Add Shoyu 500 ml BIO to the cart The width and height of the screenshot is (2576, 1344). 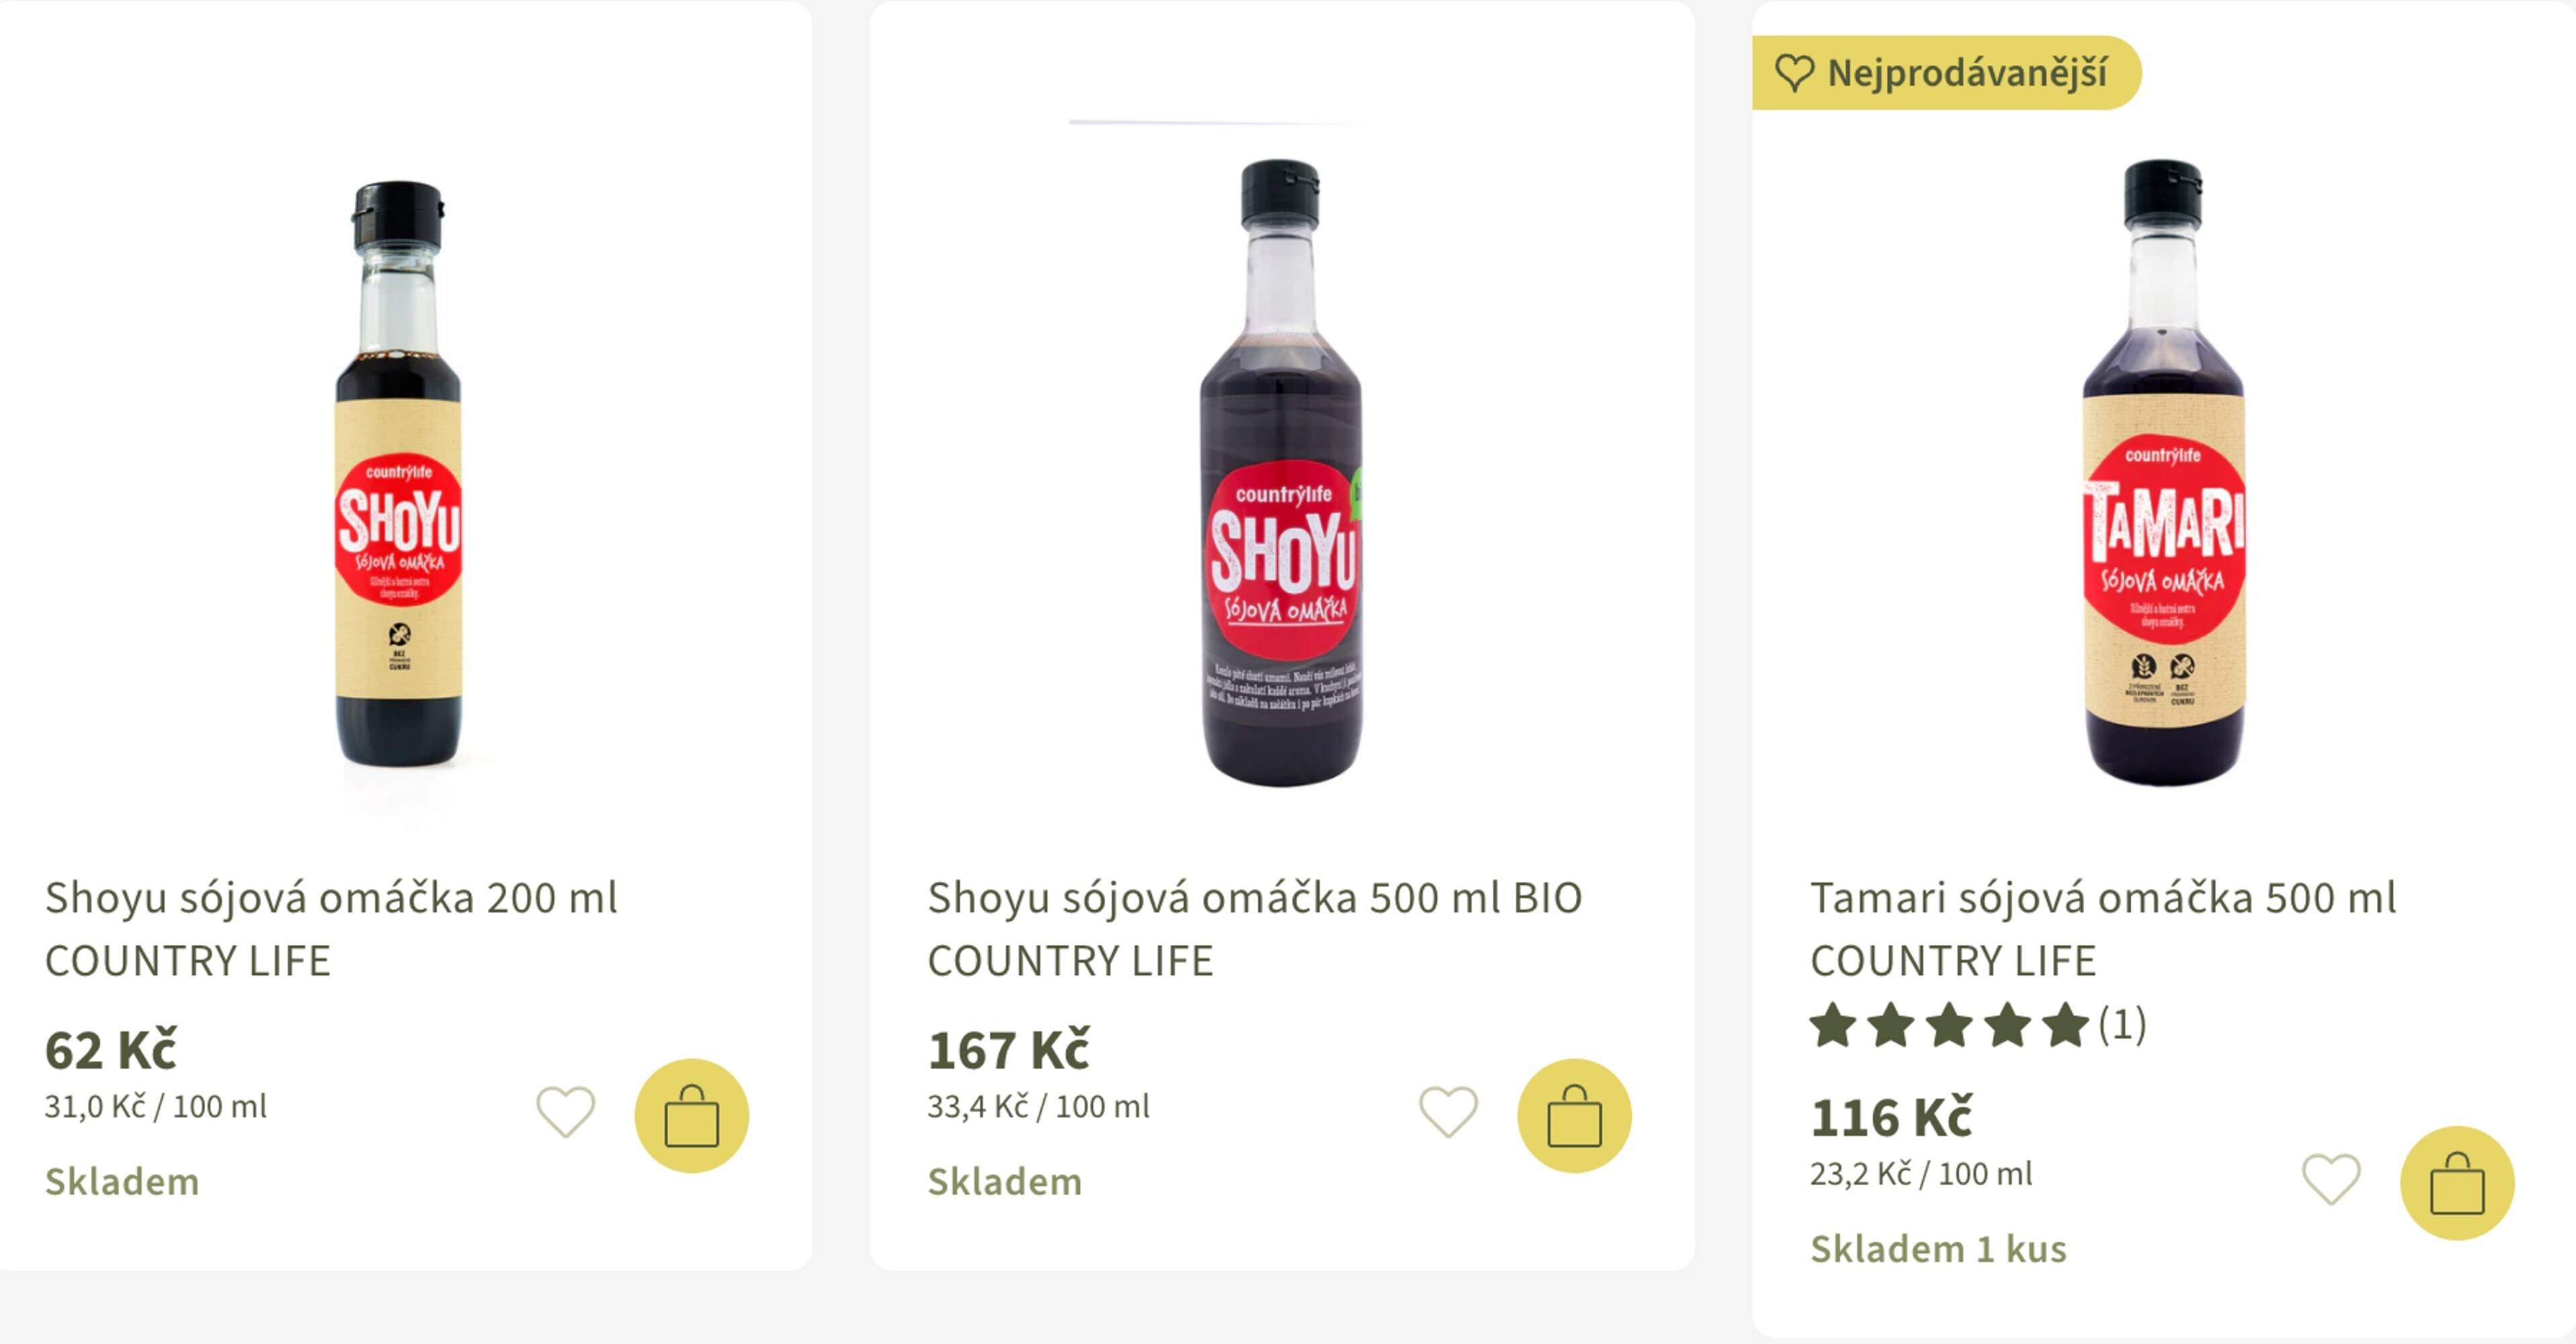1574,1115
